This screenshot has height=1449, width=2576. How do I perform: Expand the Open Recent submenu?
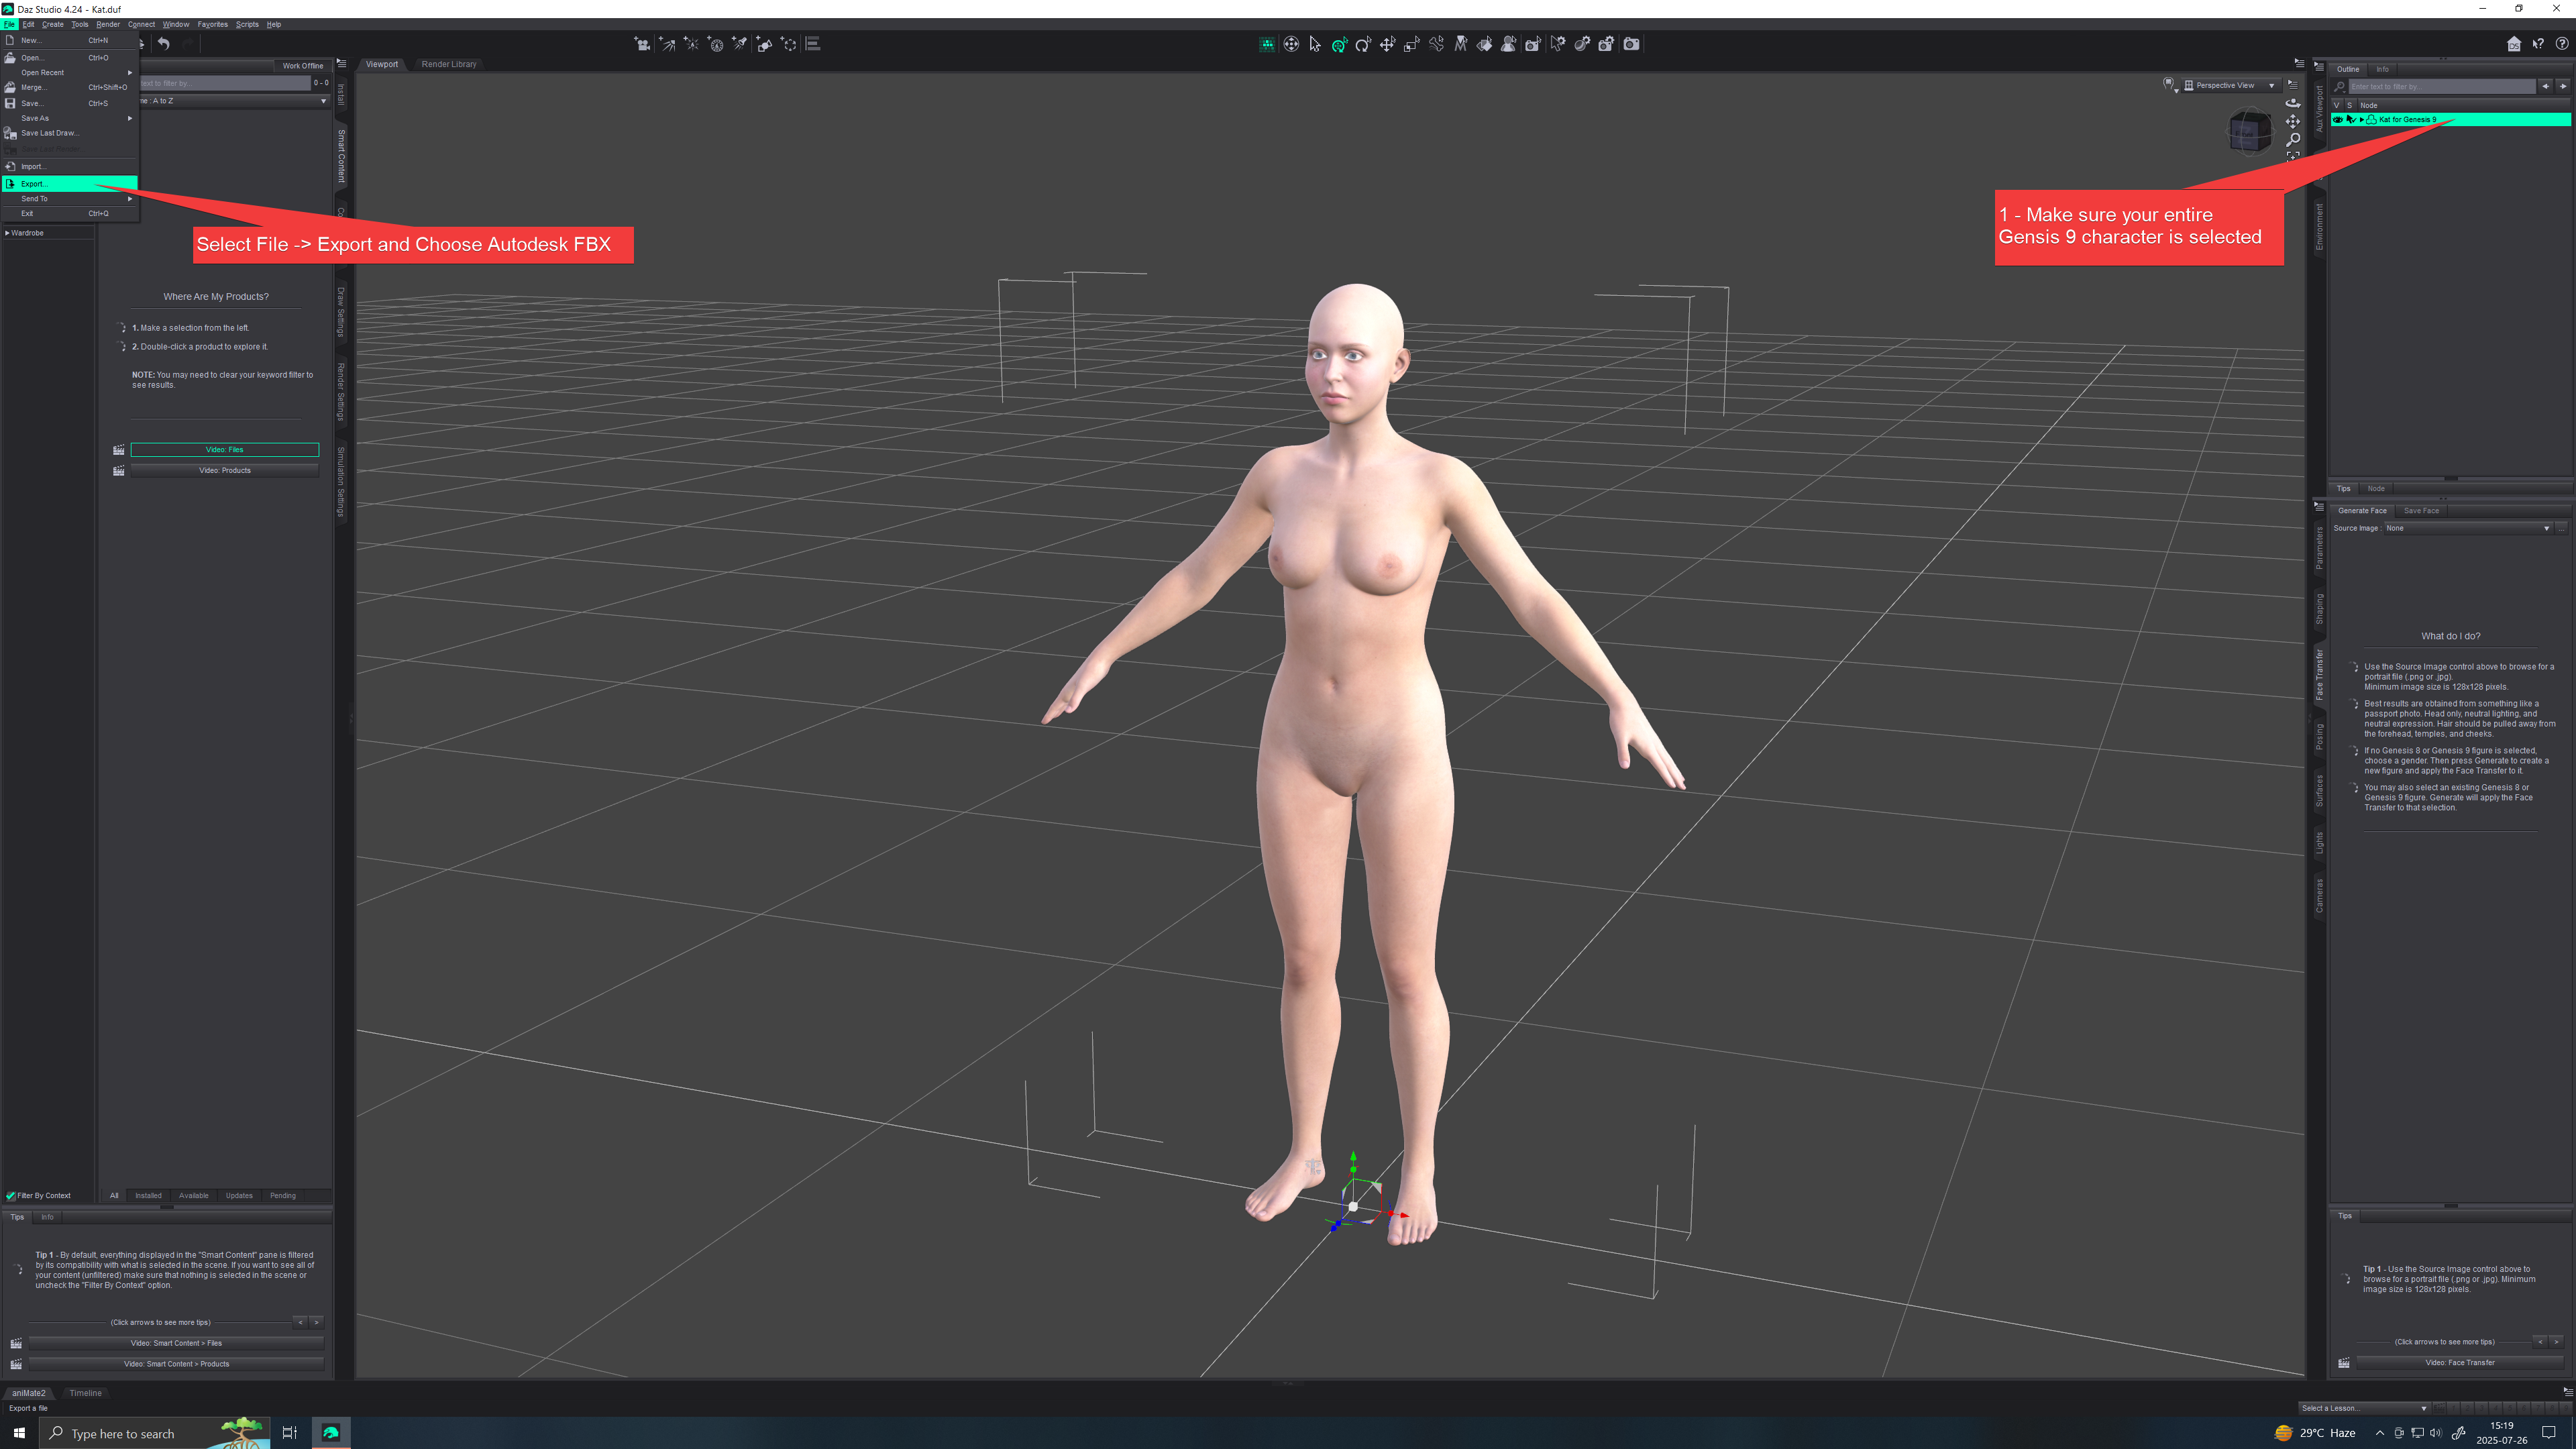pyautogui.click(x=70, y=73)
